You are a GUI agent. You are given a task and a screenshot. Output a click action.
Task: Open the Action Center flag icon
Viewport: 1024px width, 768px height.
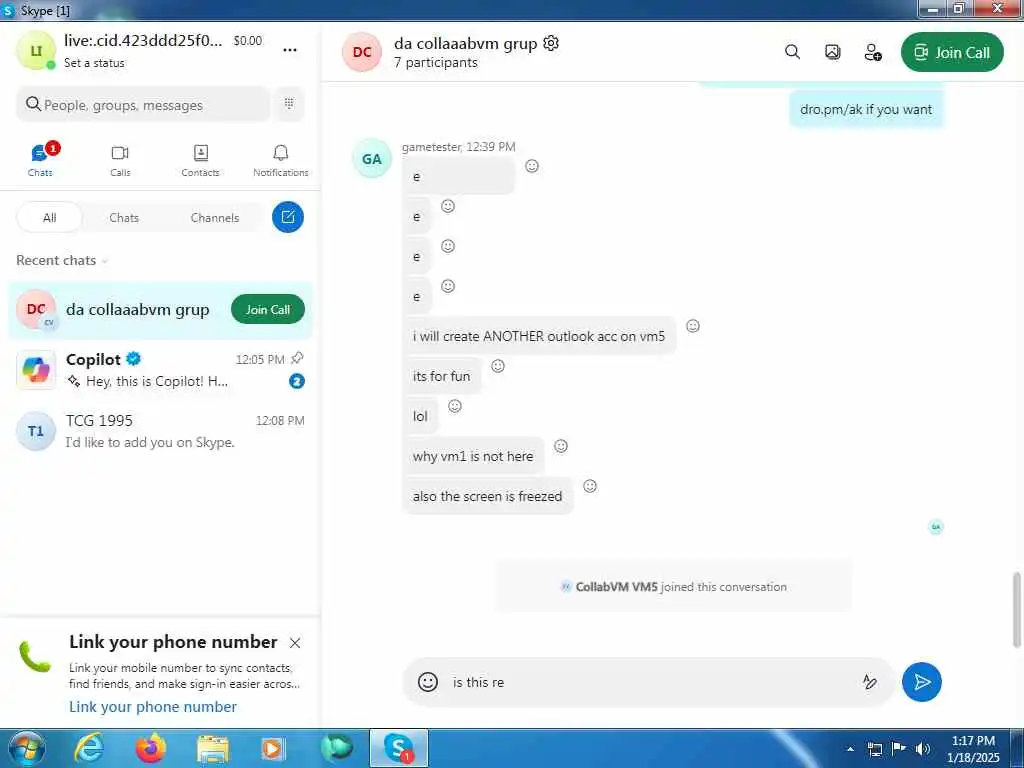pos(899,748)
